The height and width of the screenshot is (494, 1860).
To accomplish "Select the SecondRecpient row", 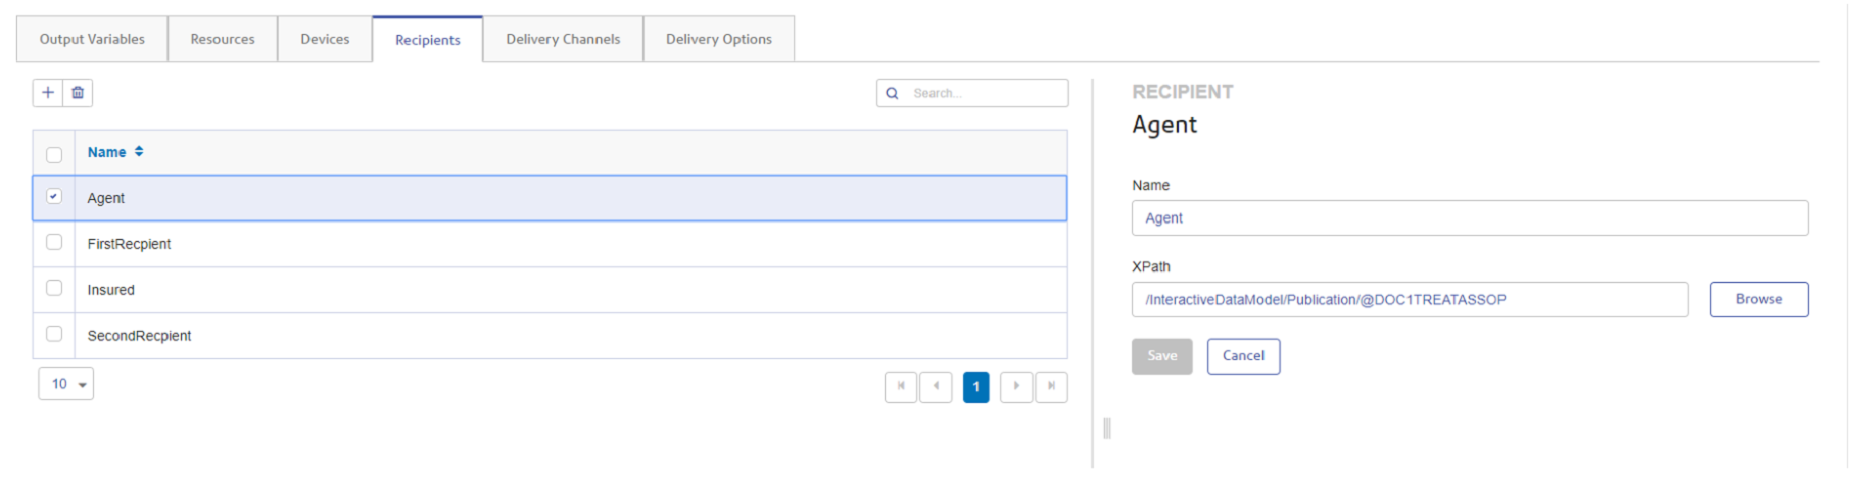I will (x=140, y=336).
